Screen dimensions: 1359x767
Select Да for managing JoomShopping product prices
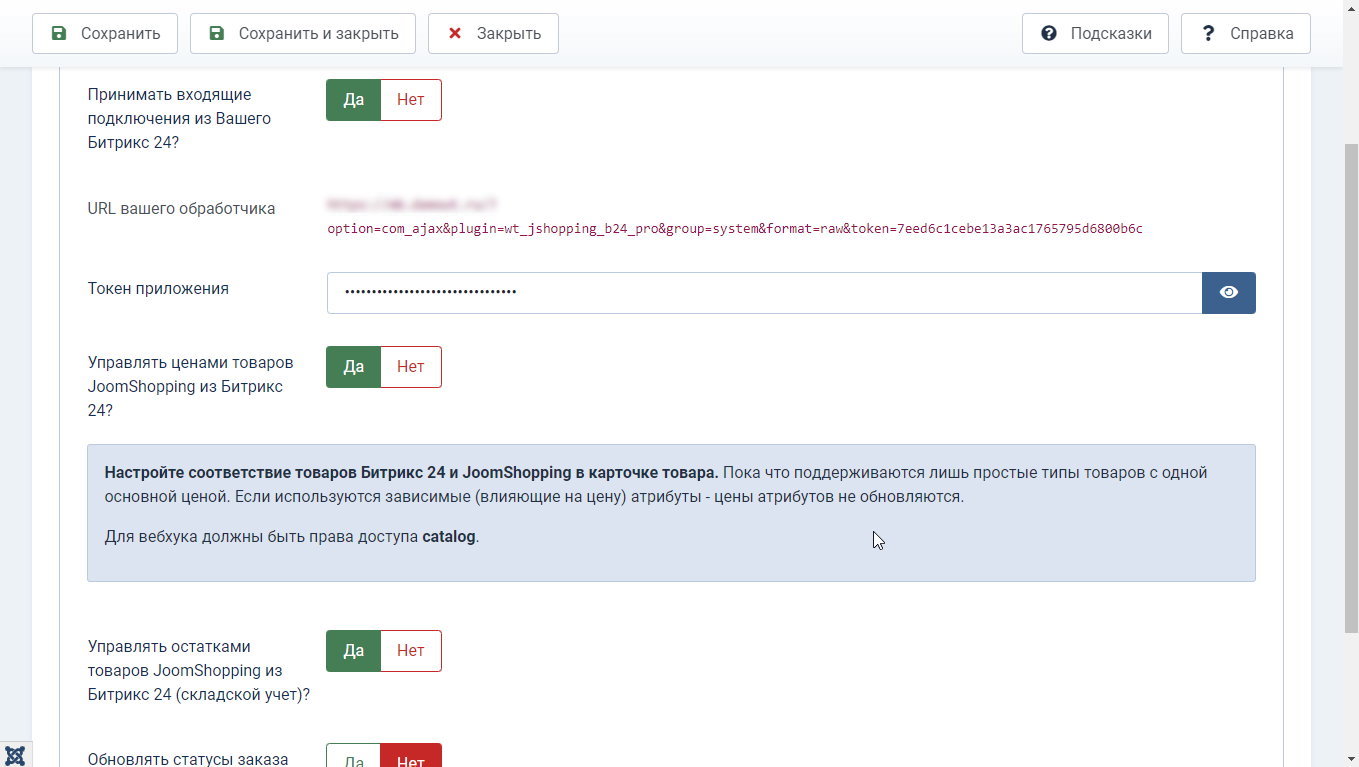[353, 367]
